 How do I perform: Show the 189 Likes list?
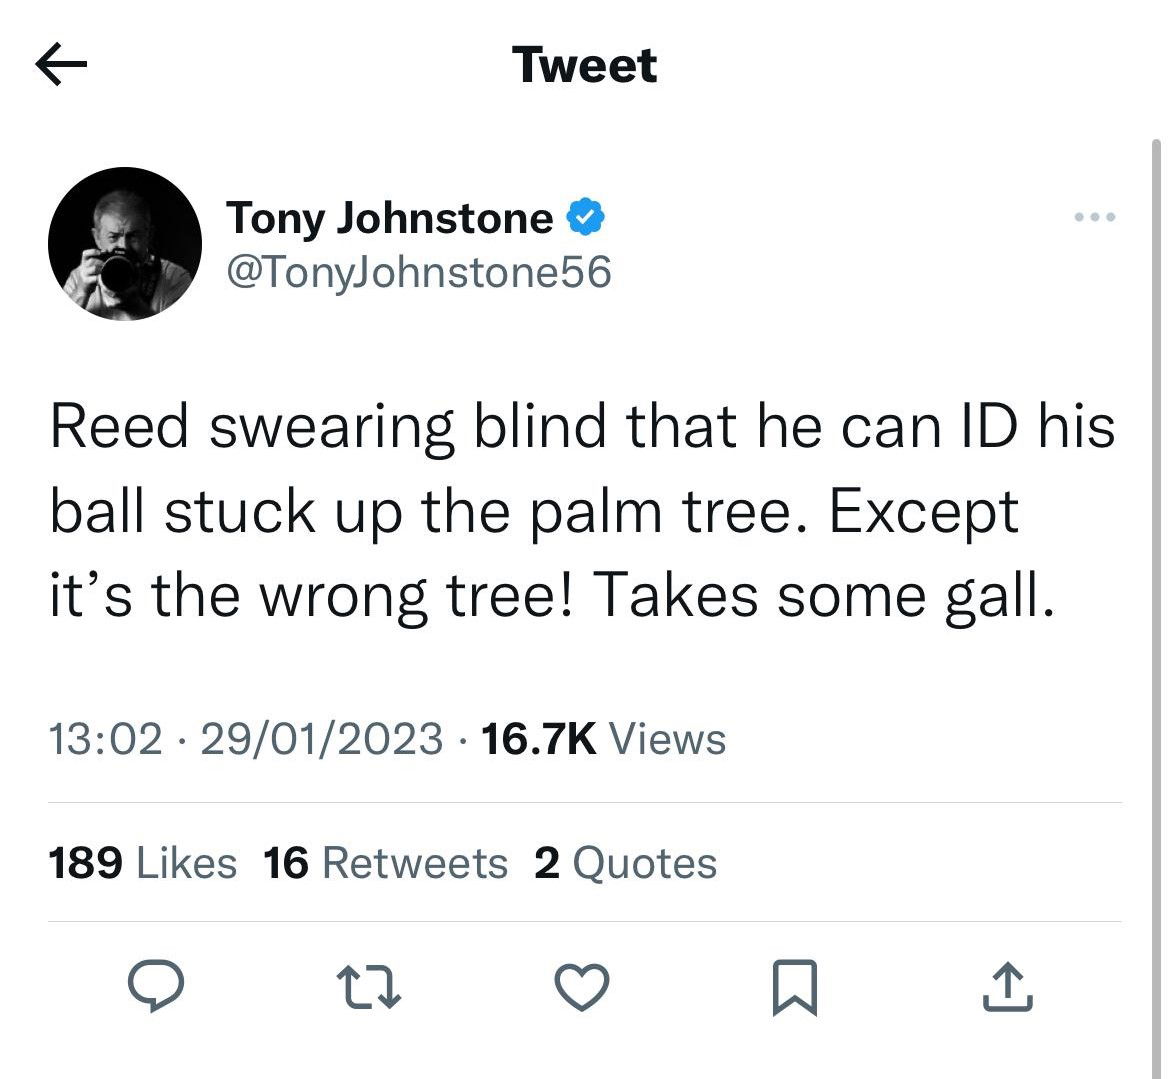pos(143,863)
